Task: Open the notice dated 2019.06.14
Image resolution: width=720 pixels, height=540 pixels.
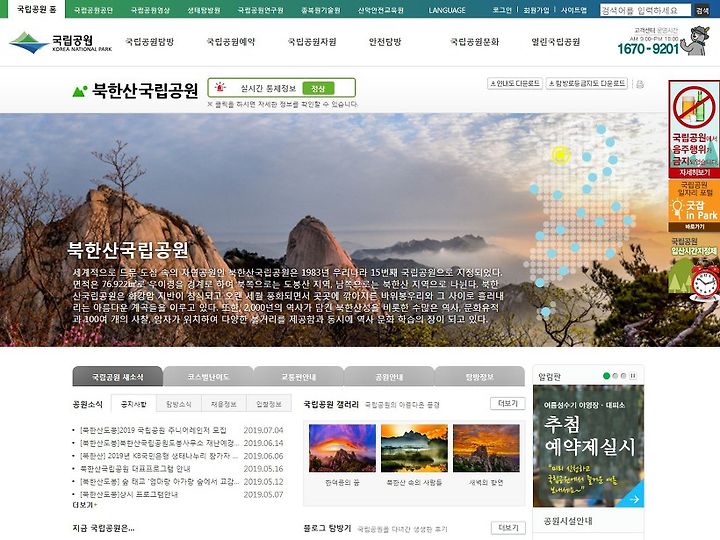Action: click(159, 443)
